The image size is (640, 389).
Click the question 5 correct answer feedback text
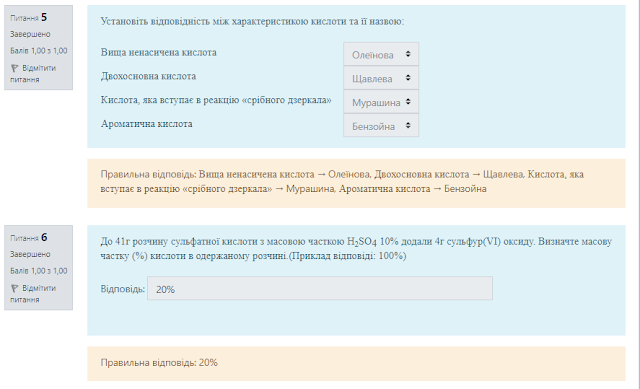coord(342,181)
